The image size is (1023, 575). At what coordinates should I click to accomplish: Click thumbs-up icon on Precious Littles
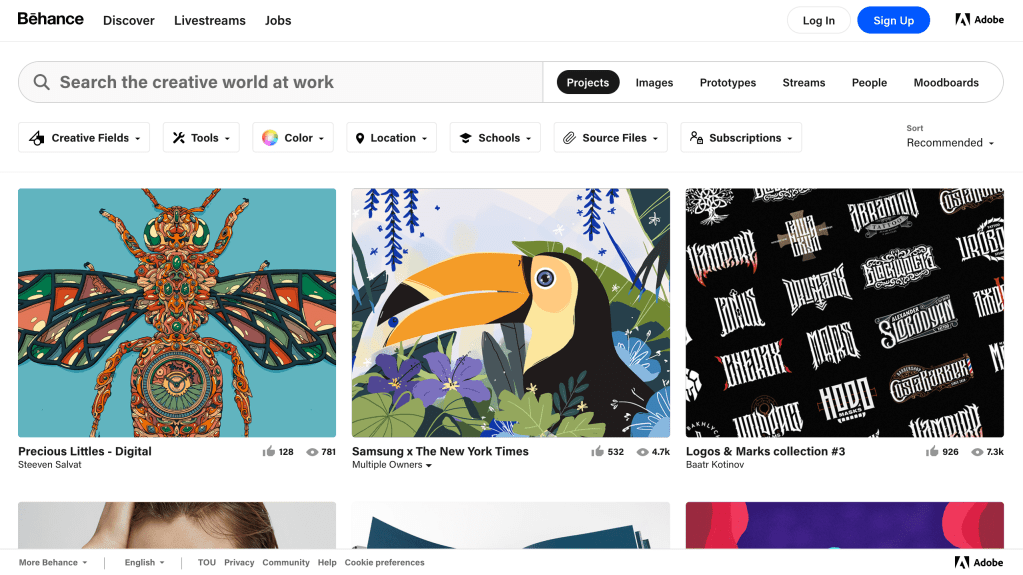pyautogui.click(x=268, y=452)
